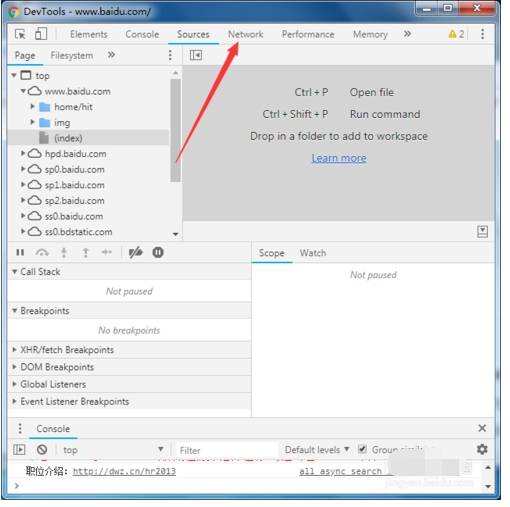Expand sp0.baidu.com domain
The image size is (510, 507).
click(x=23, y=169)
